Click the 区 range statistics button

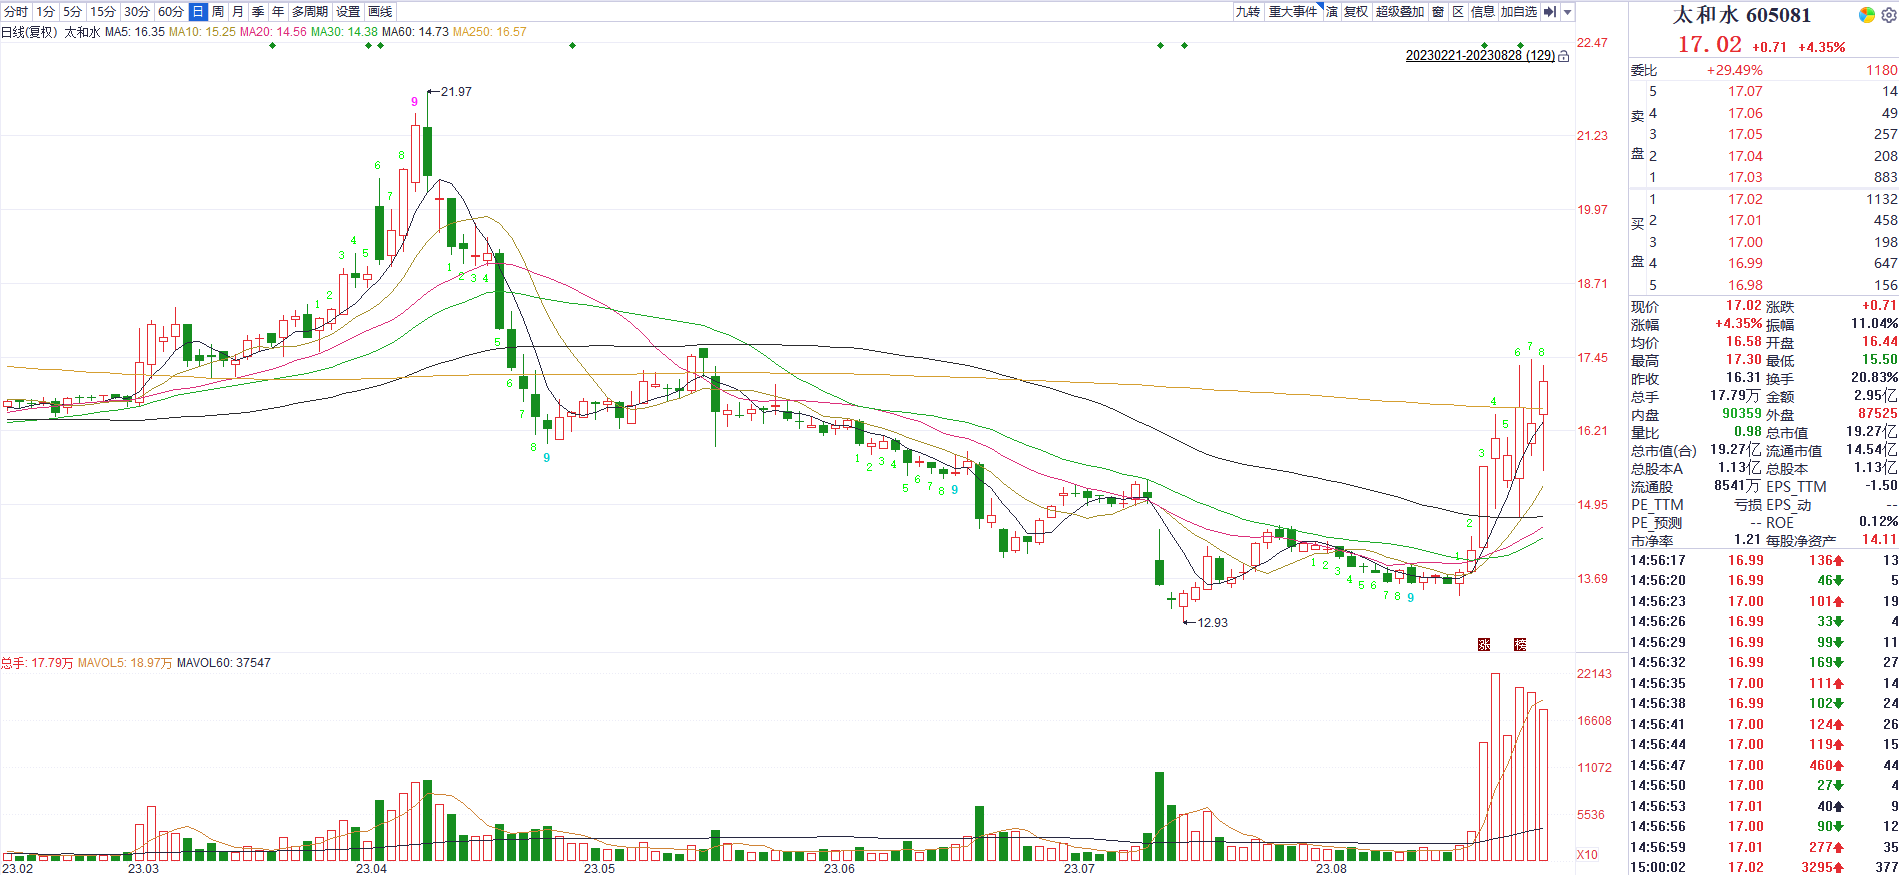(1458, 12)
